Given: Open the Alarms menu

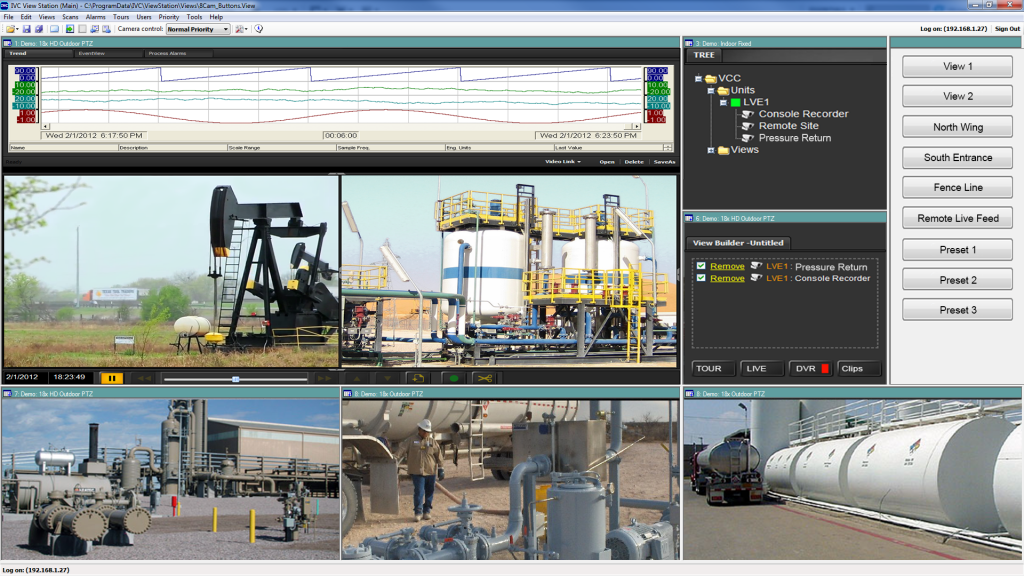Looking at the screenshot, I should [96, 17].
